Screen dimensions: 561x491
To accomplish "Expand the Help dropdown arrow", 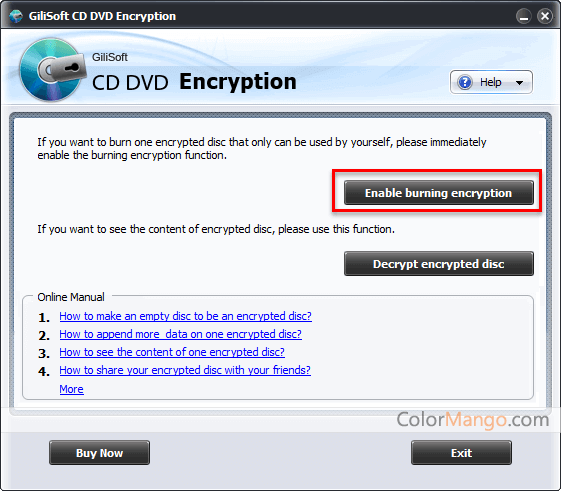I will pyautogui.click(x=519, y=83).
